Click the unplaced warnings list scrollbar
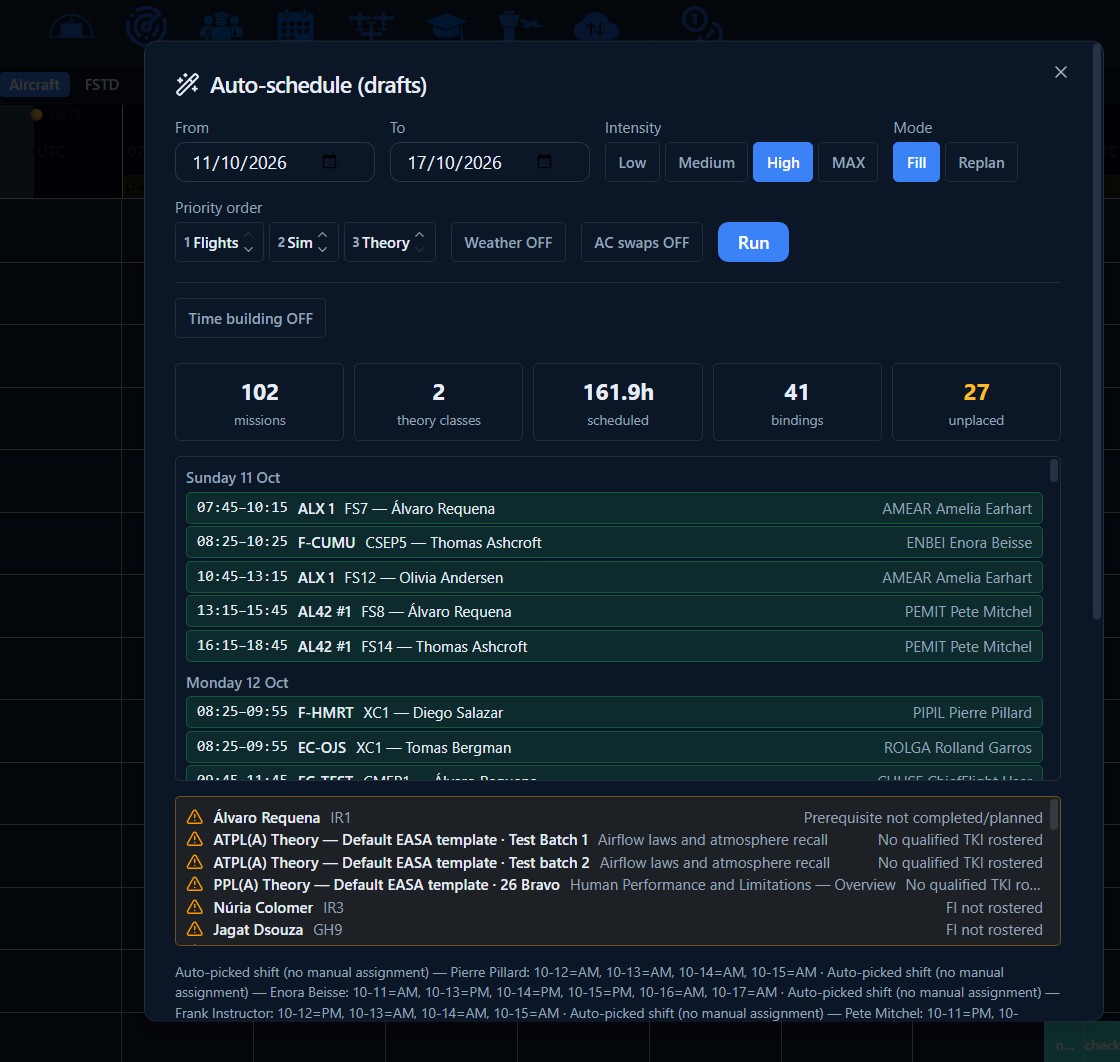This screenshot has width=1120, height=1062. [1054, 815]
